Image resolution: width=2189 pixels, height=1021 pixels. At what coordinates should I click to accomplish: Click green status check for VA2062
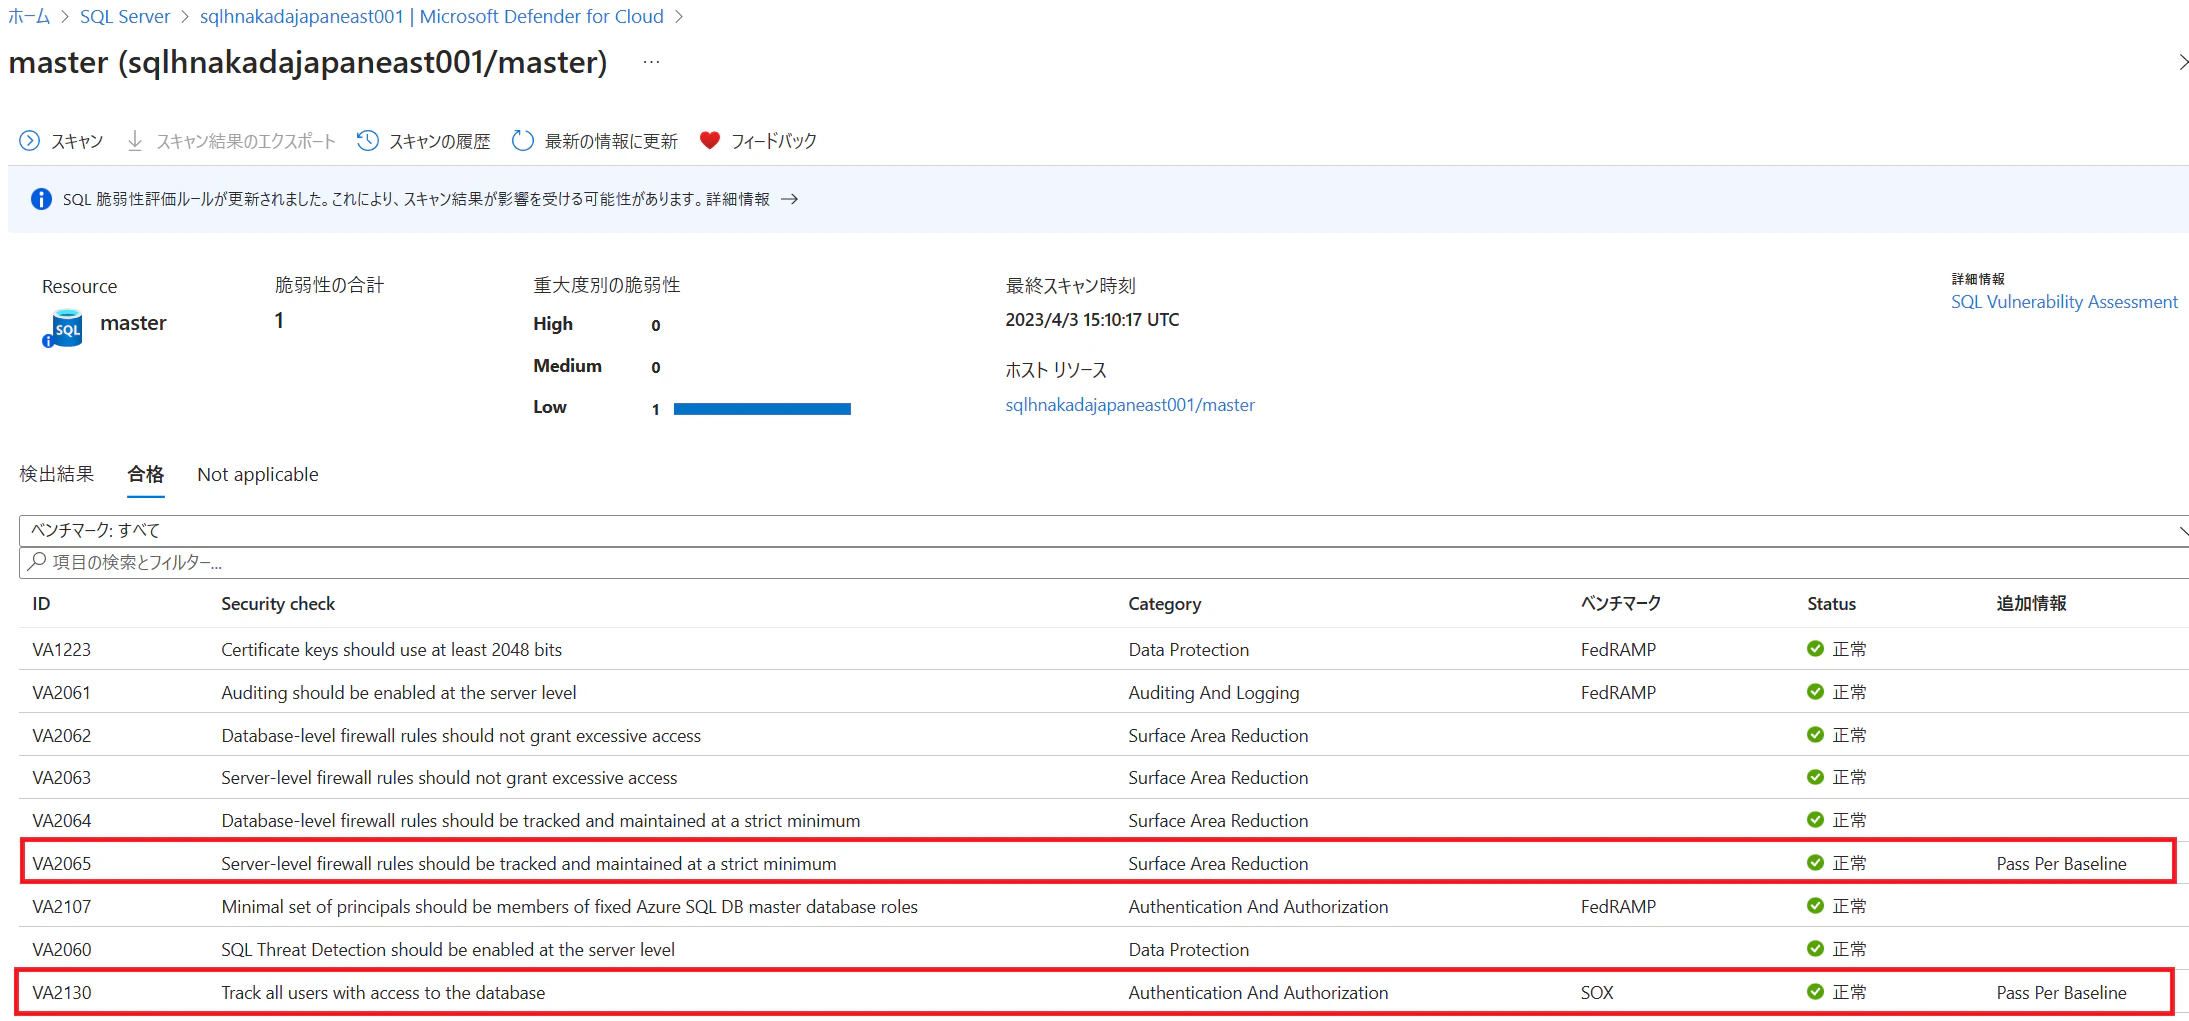[x=1815, y=735]
